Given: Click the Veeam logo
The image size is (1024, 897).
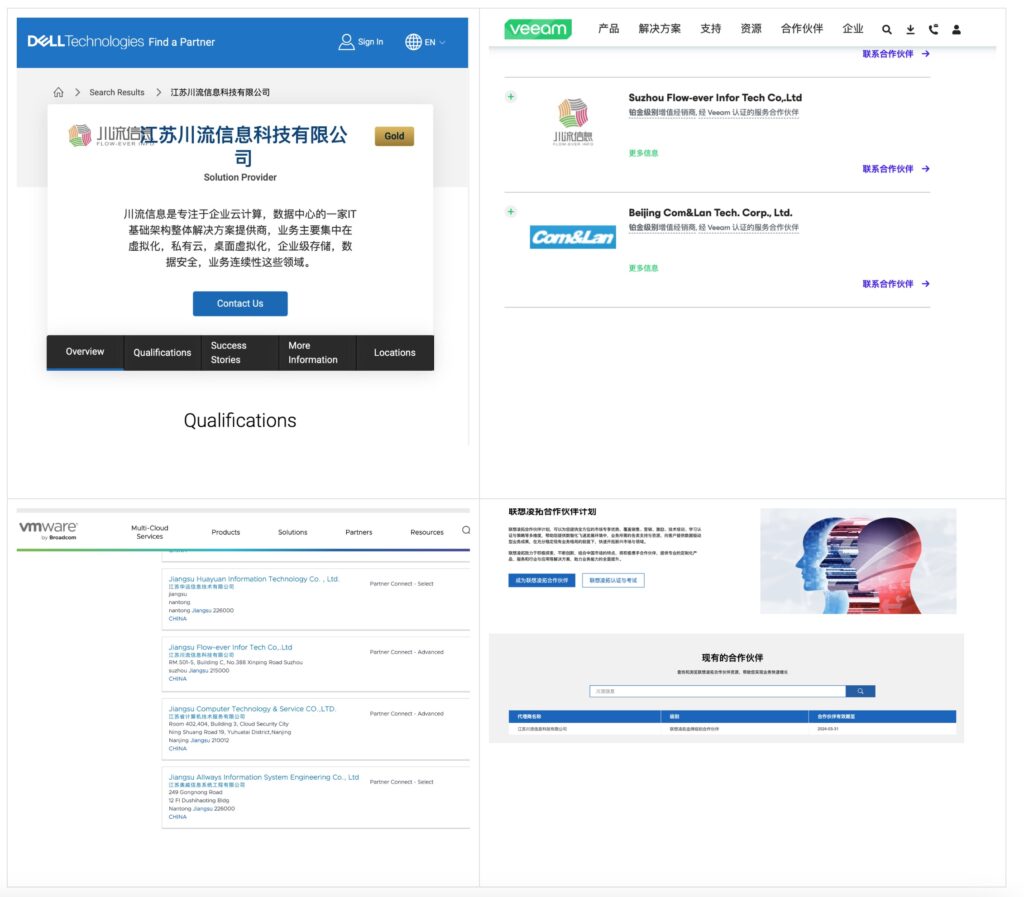Looking at the screenshot, I should (x=538, y=29).
